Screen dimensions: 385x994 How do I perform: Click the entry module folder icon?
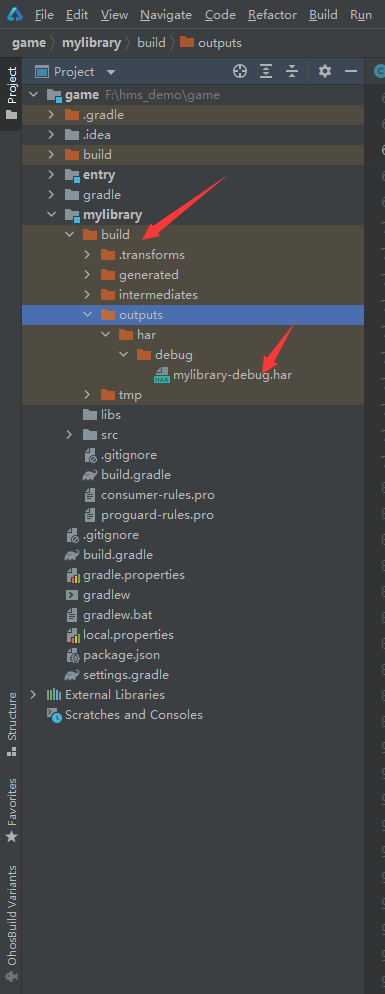tap(72, 175)
